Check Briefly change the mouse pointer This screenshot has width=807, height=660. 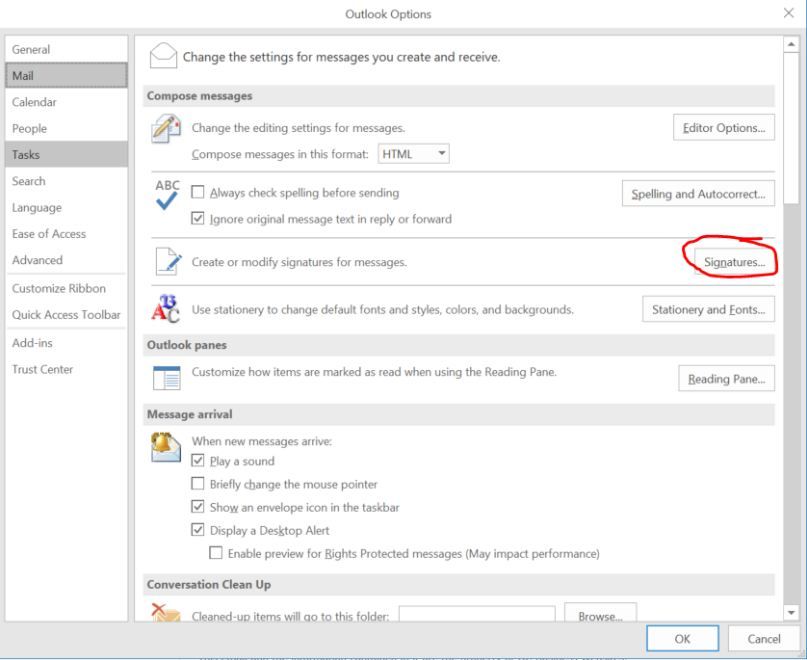(198, 485)
